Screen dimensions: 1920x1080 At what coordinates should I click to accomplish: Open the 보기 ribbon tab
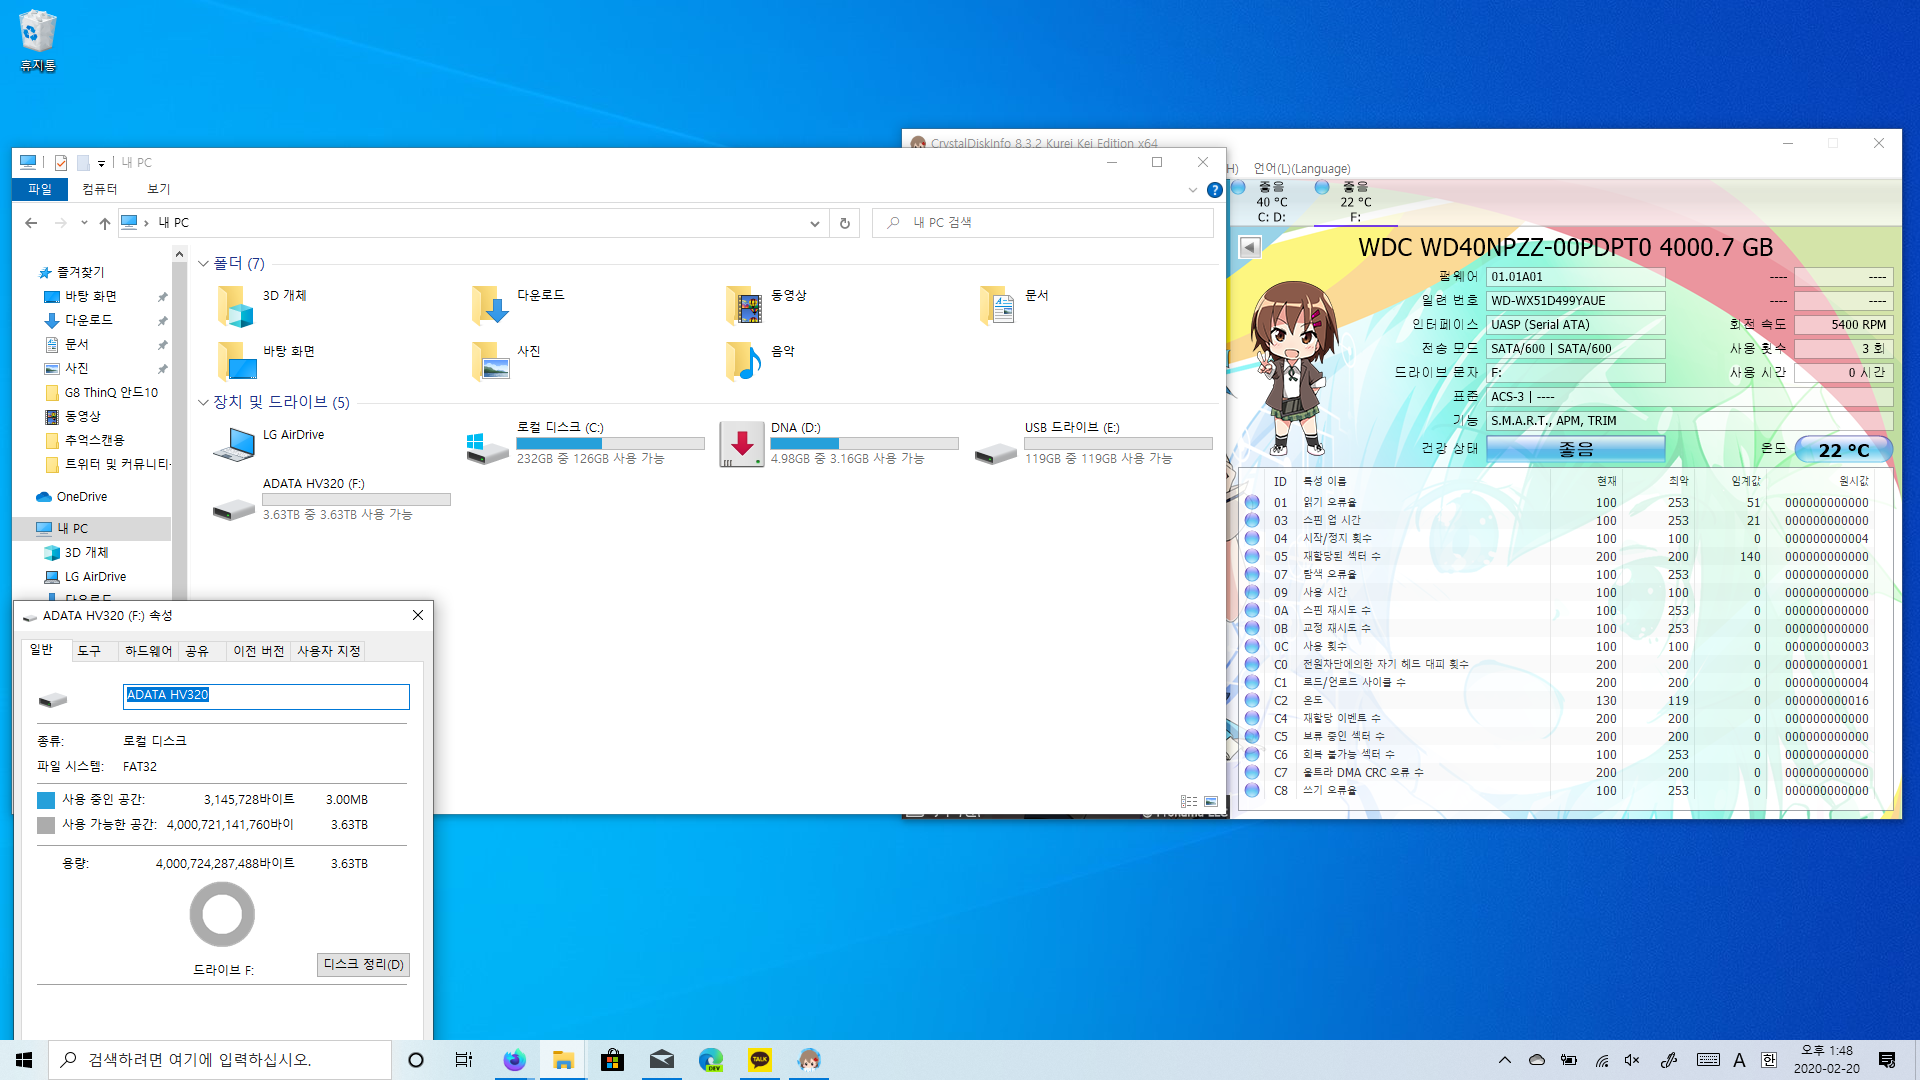pyautogui.click(x=159, y=189)
